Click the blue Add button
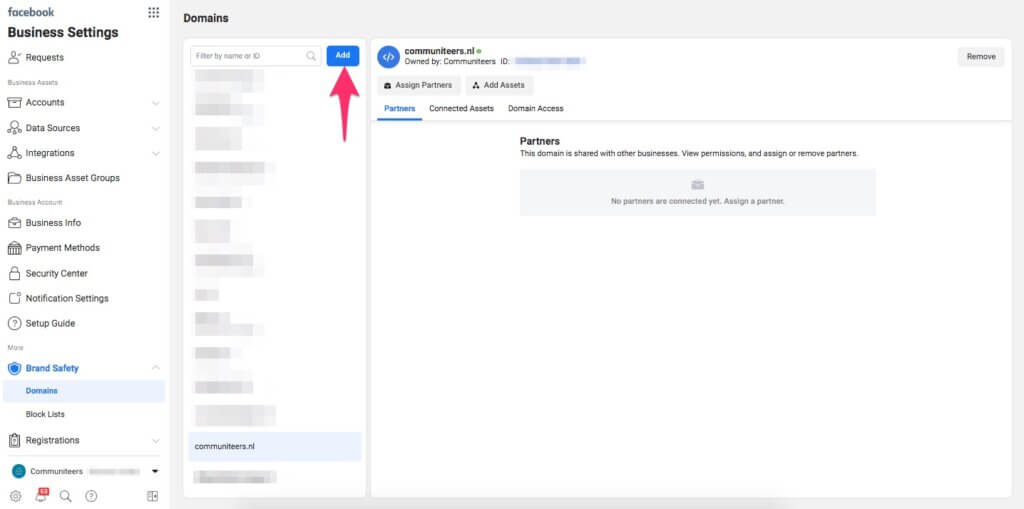The height and width of the screenshot is (509, 1024). coord(342,56)
